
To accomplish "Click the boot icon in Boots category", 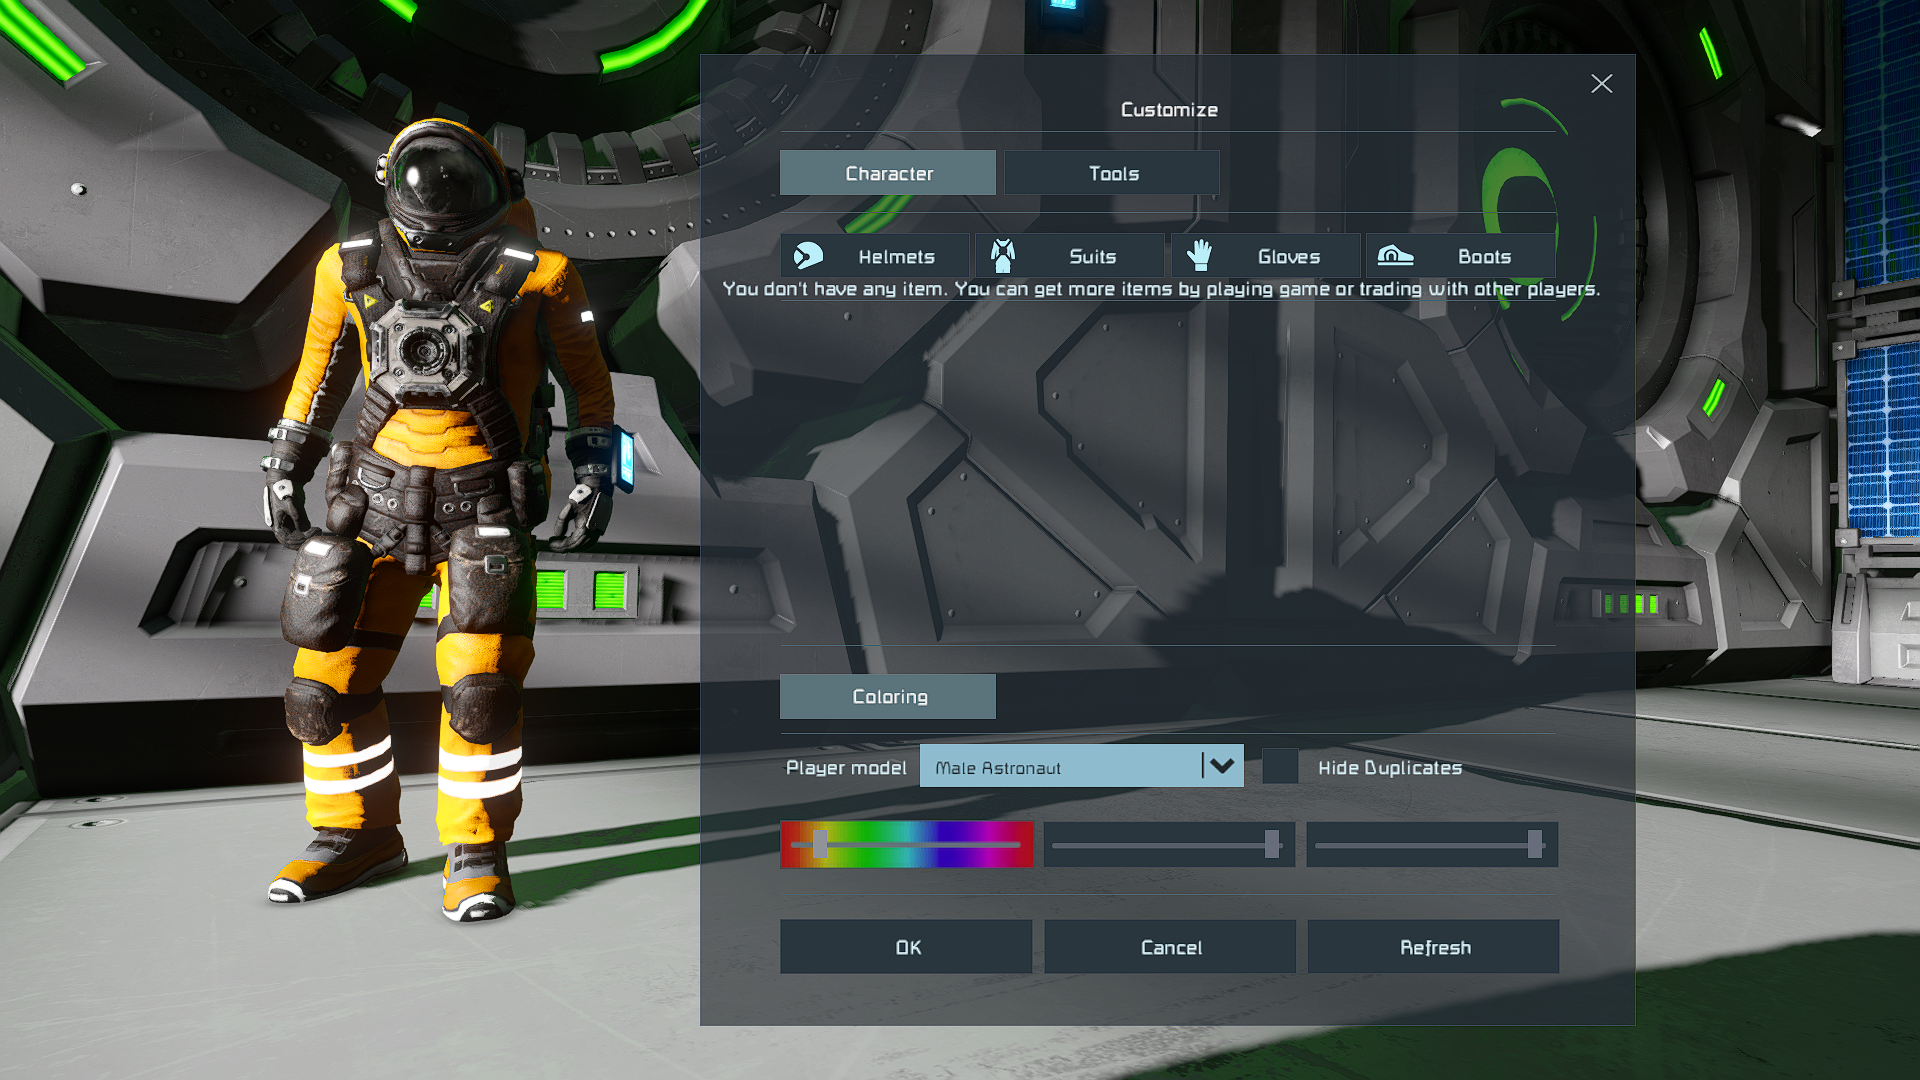I will click(x=1395, y=256).
